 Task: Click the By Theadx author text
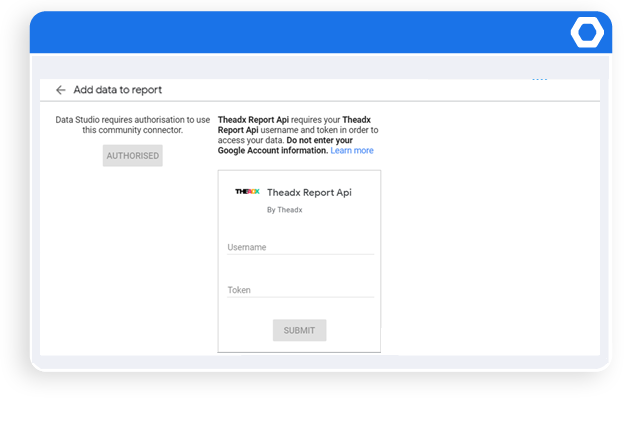285,210
